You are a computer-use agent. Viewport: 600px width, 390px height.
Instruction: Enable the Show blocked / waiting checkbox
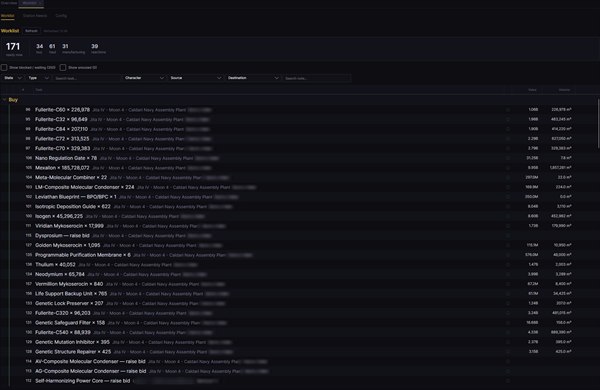[4, 67]
